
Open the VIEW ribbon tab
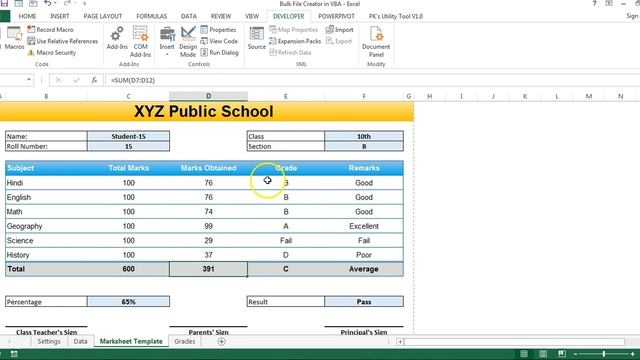(252, 16)
